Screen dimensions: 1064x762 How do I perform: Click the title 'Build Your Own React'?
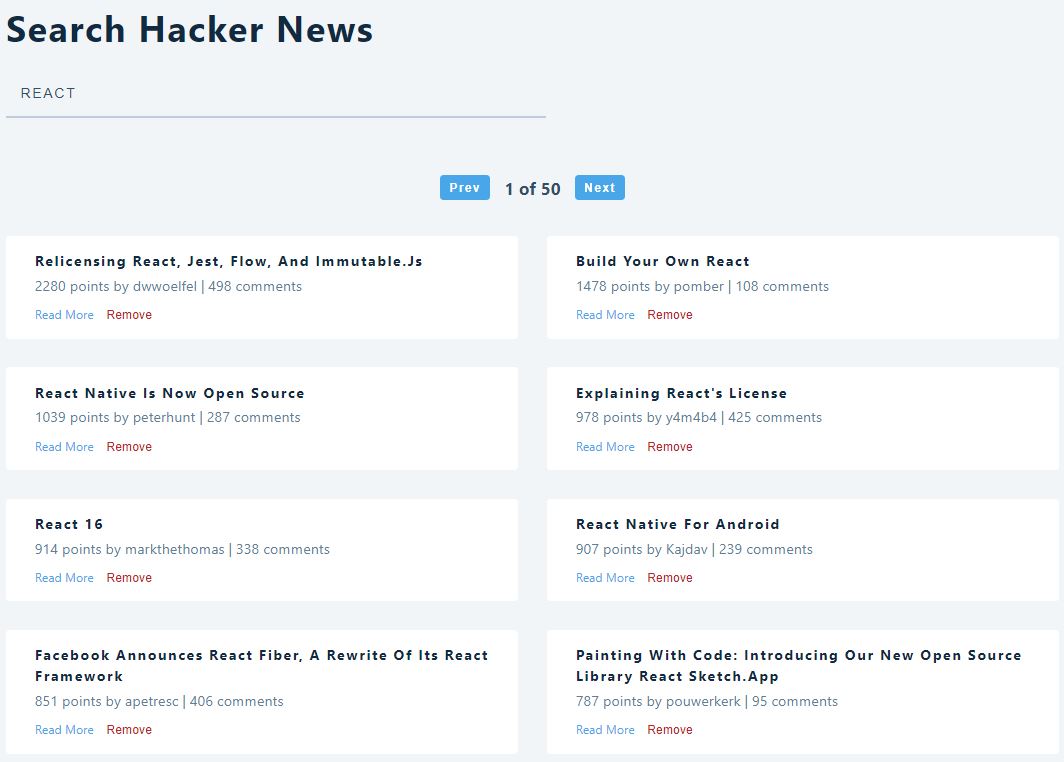click(x=663, y=261)
